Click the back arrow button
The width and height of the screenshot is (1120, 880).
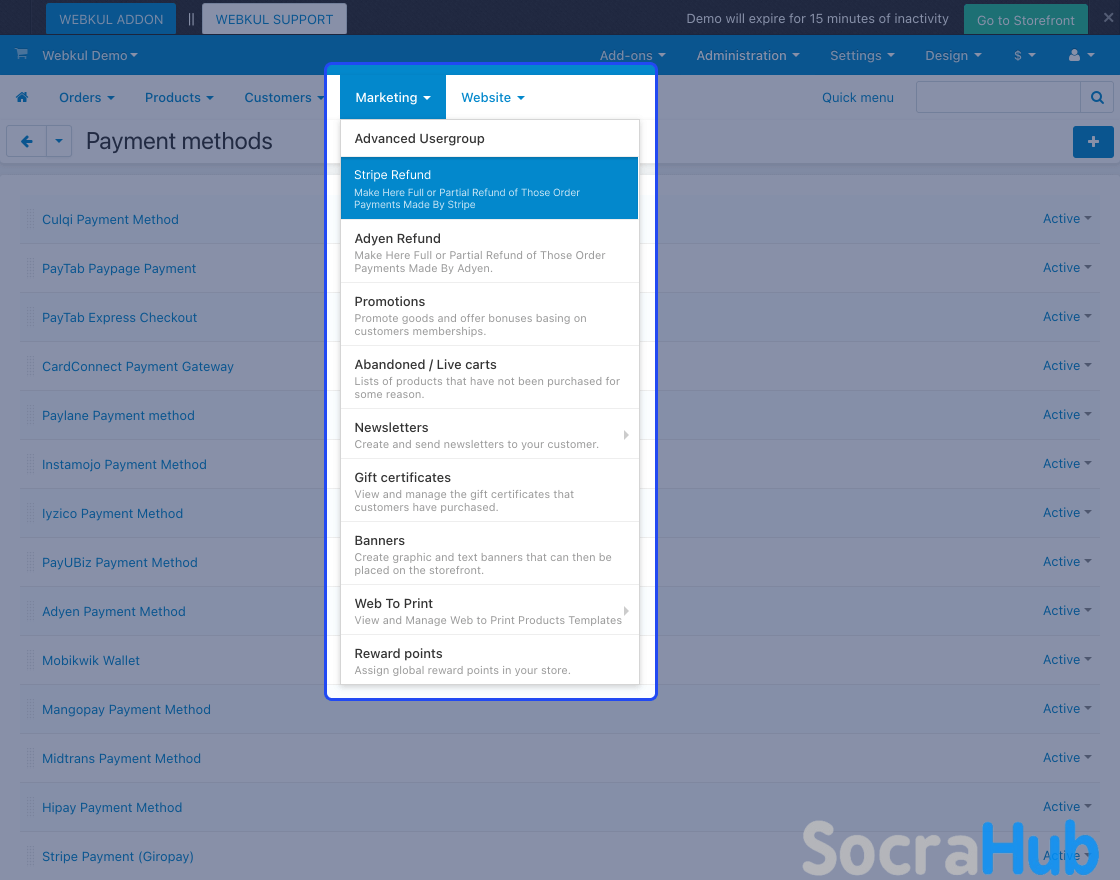[x=26, y=141]
